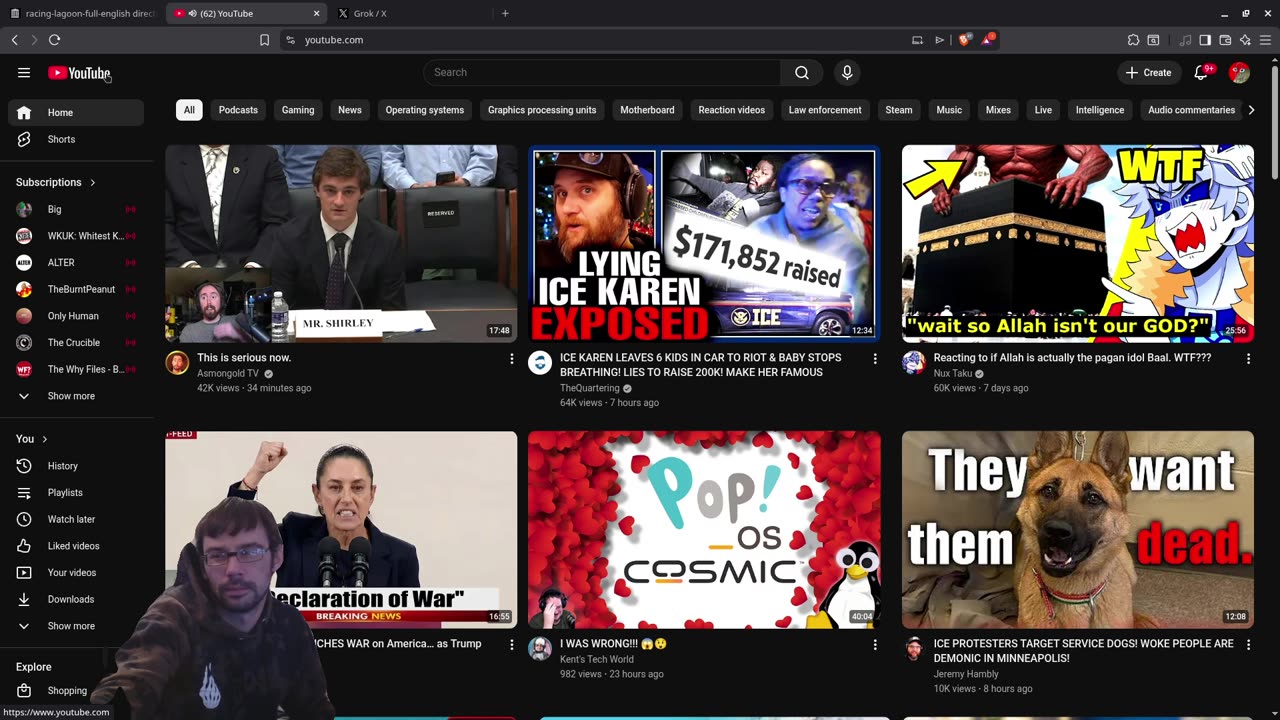1280x720 pixels.
Task: Open Brave Shields lion icon
Action: tap(965, 40)
